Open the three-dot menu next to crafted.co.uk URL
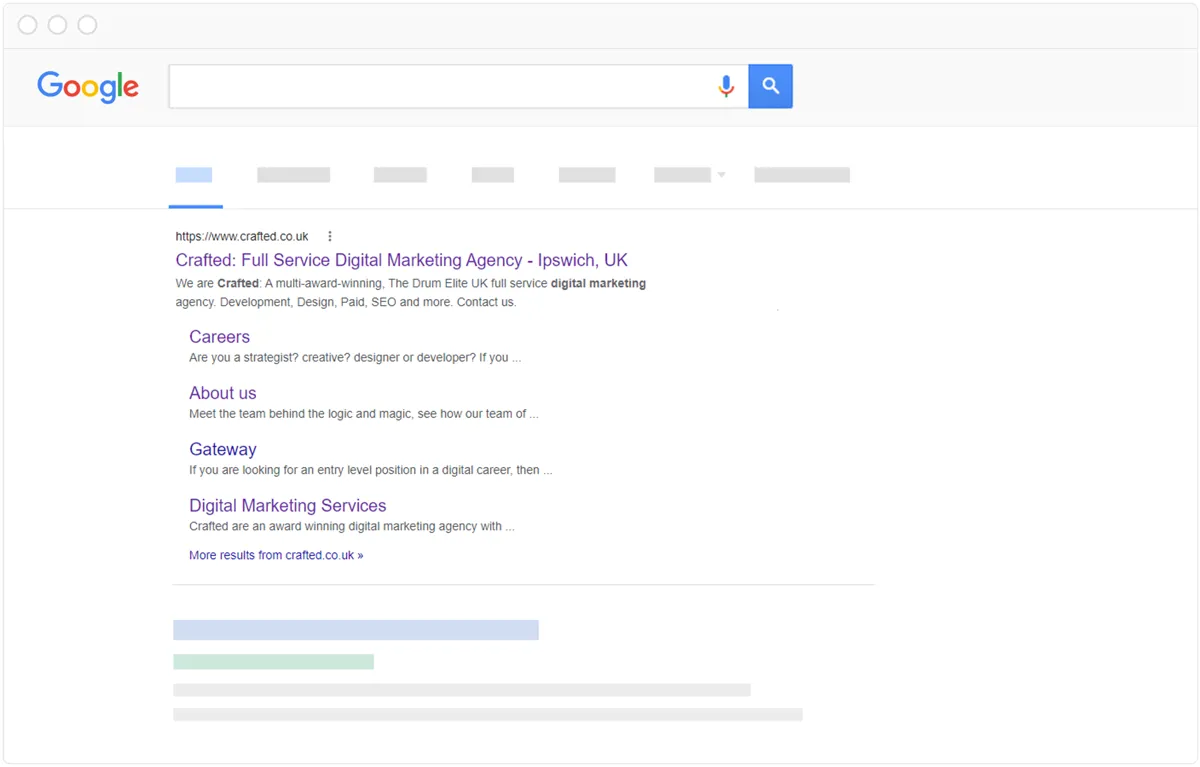 [x=330, y=237]
